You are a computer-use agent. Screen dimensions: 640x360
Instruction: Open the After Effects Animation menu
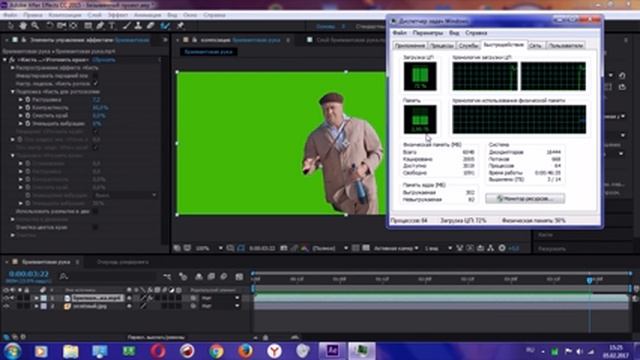point(147,15)
